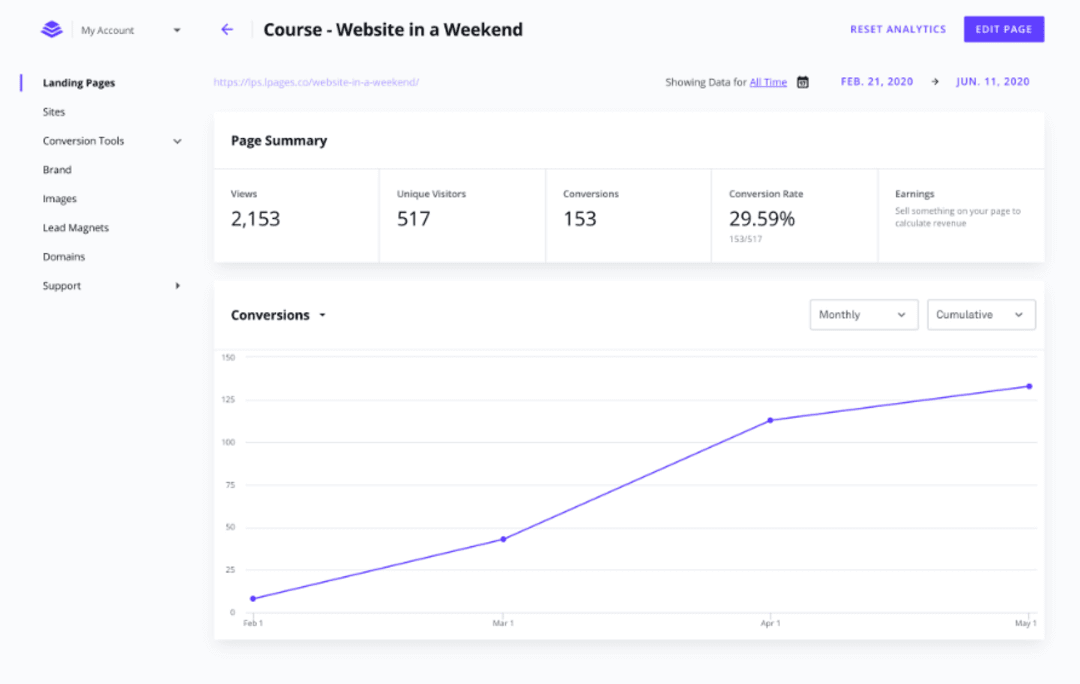Click the Reset Analytics button
The width and height of the screenshot is (1080, 684).
897,29
